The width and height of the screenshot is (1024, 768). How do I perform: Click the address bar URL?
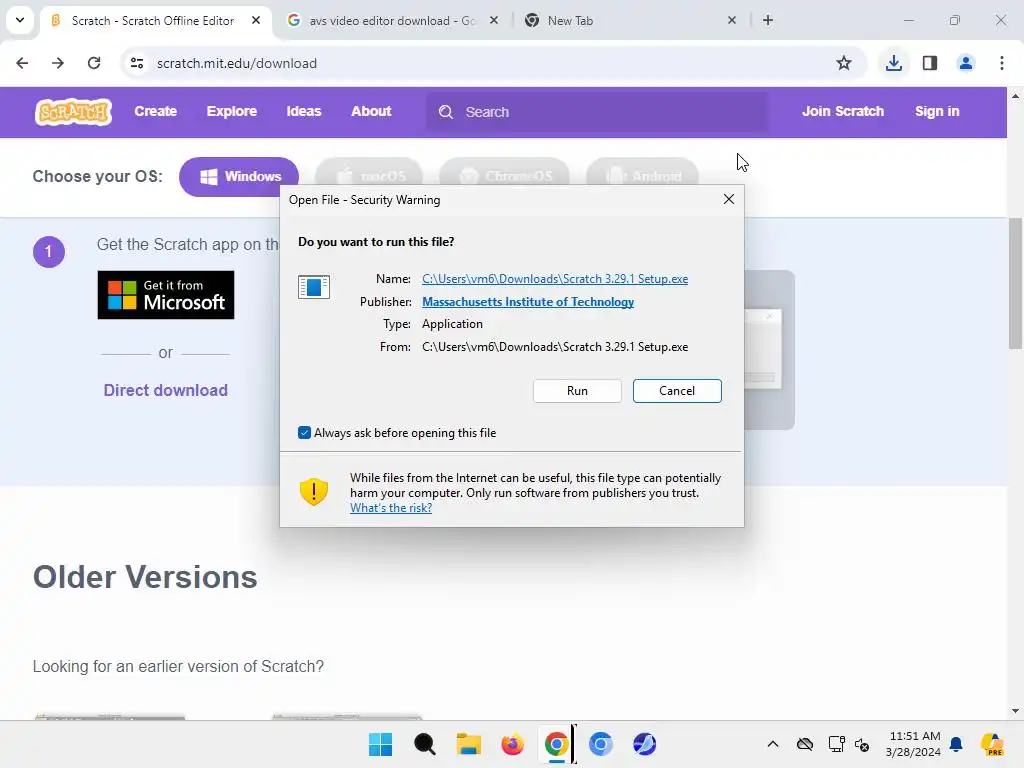237,63
